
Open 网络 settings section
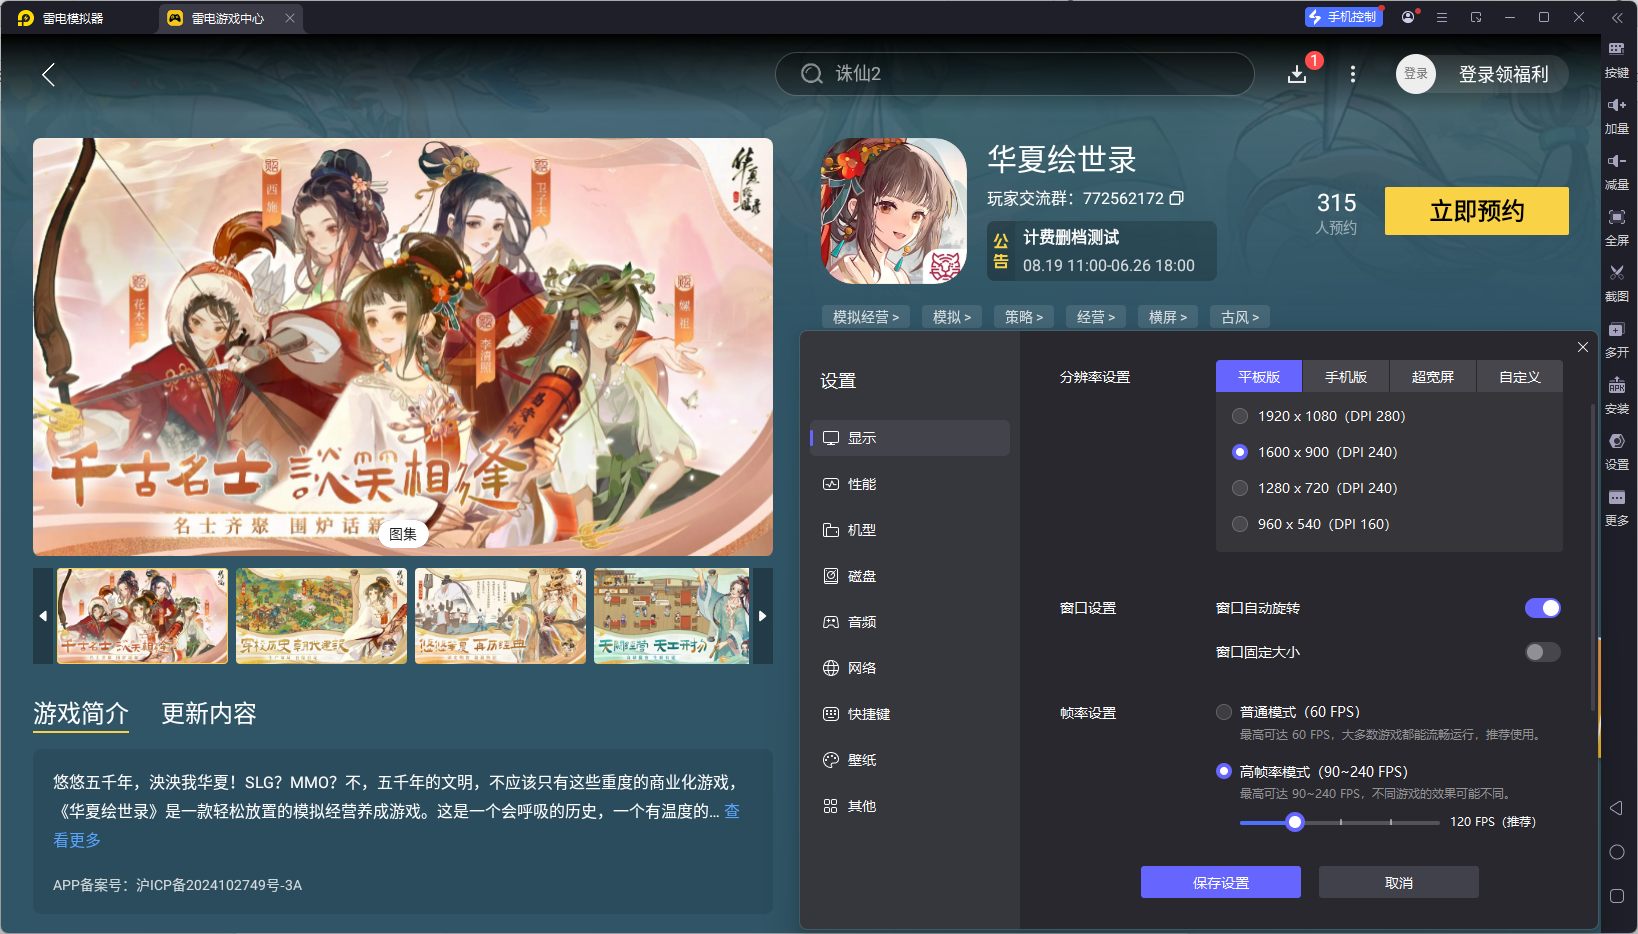pyautogui.click(x=910, y=668)
